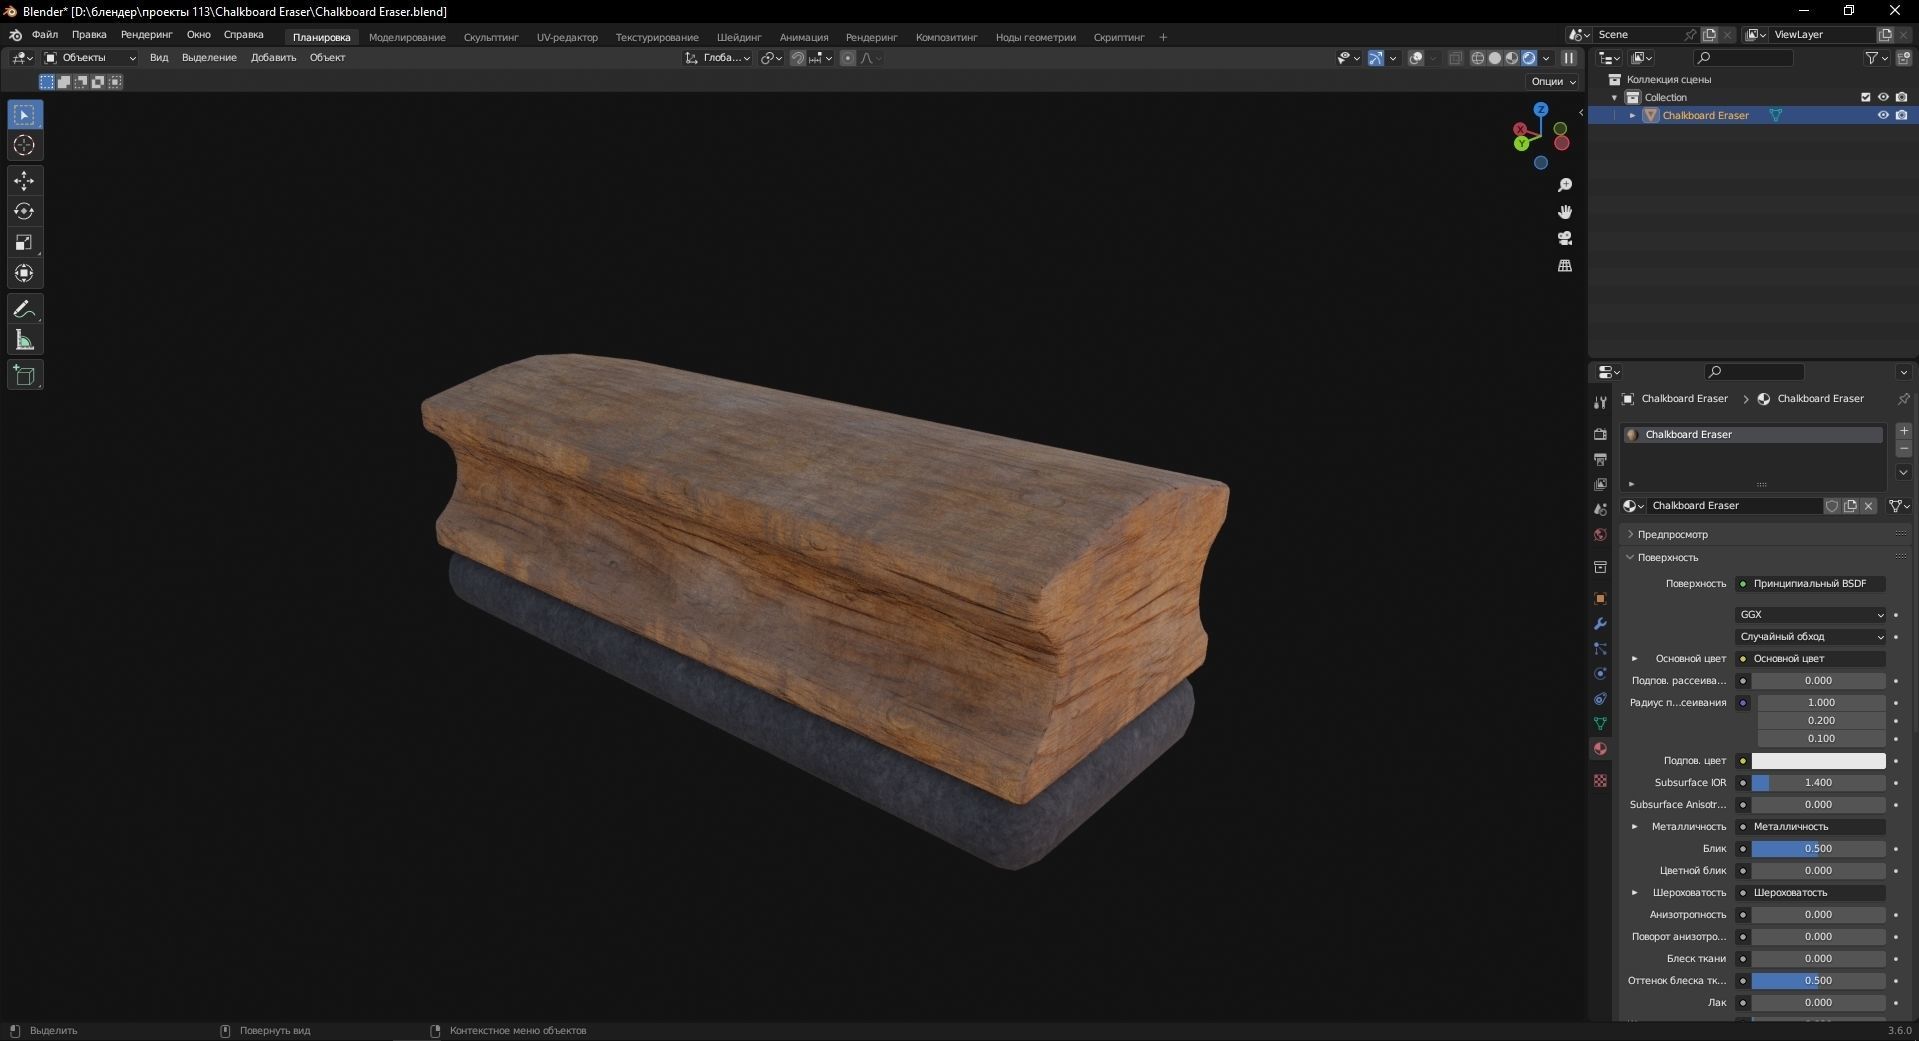The image size is (1919, 1041).
Task: Open the GGX distribution dropdown
Action: click(1810, 615)
